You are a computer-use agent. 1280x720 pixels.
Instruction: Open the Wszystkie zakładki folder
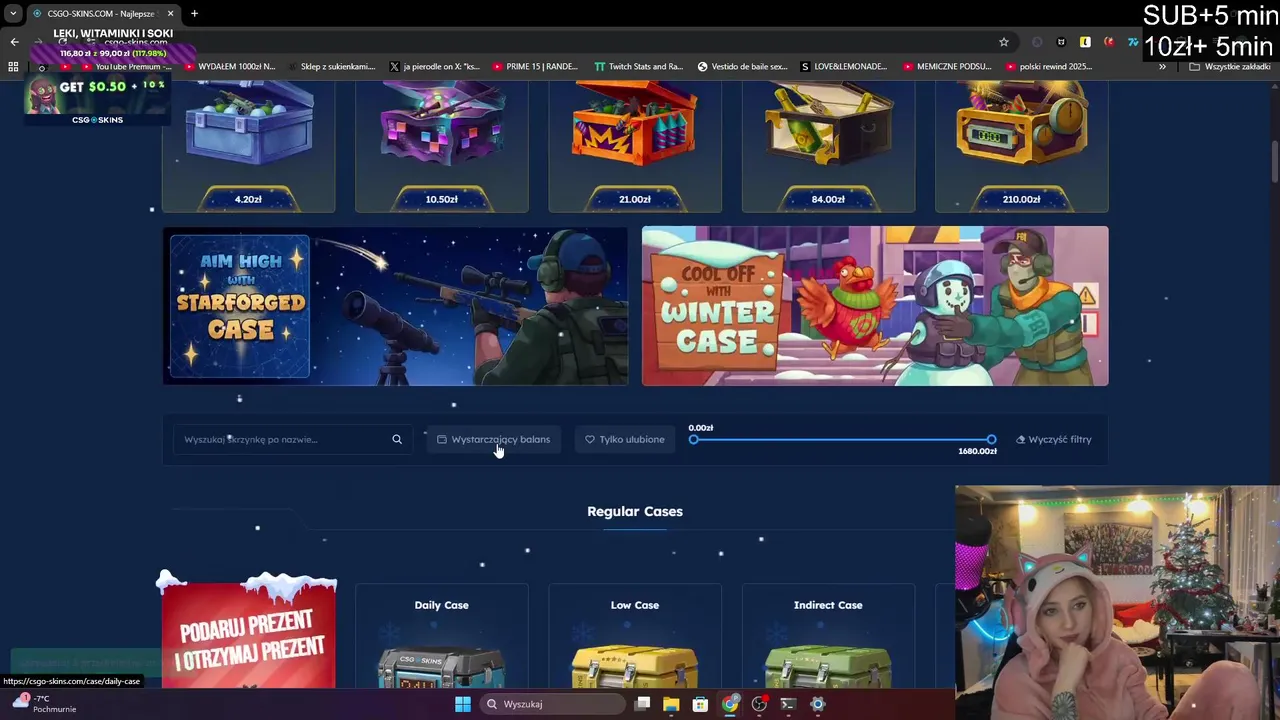click(x=1229, y=66)
